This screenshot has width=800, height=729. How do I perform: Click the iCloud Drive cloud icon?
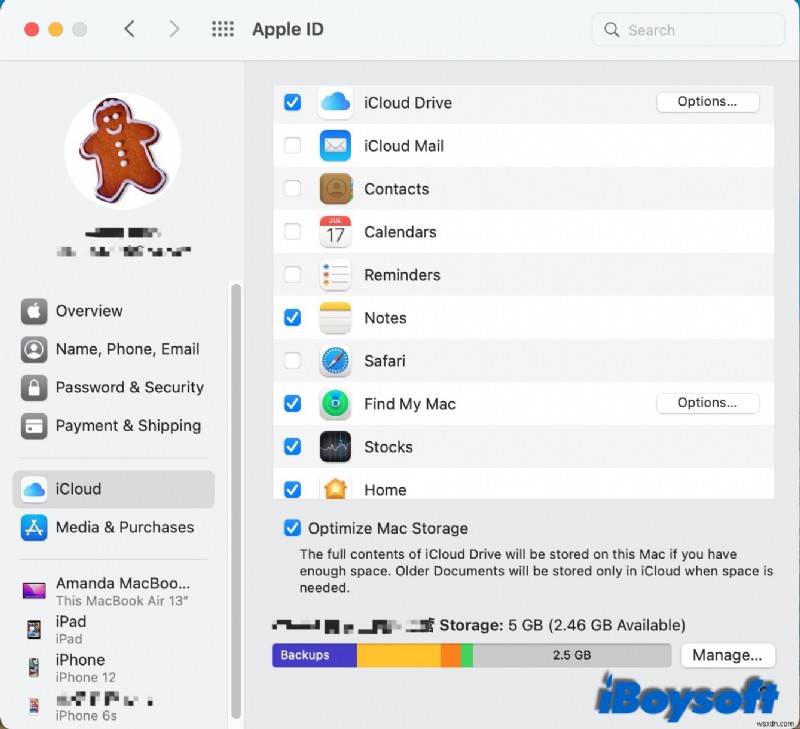click(x=335, y=102)
